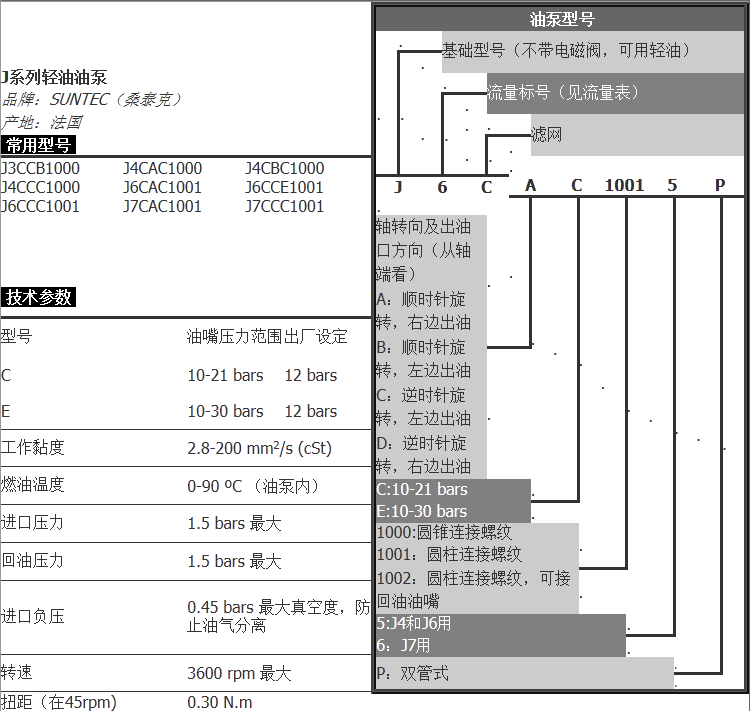Click option A：顺时针旋转，右边出油
The width and height of the screenshot is (750, 711).
tap(424, 311)
